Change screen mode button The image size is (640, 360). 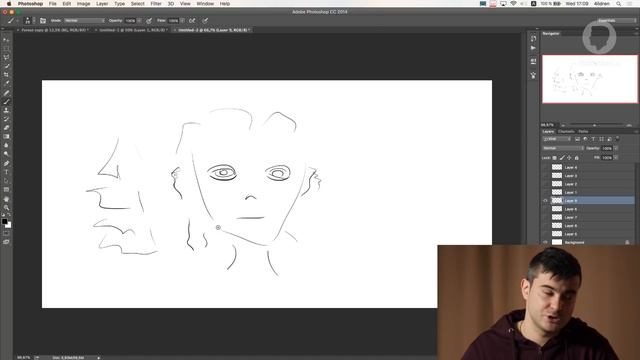[6, 242]
